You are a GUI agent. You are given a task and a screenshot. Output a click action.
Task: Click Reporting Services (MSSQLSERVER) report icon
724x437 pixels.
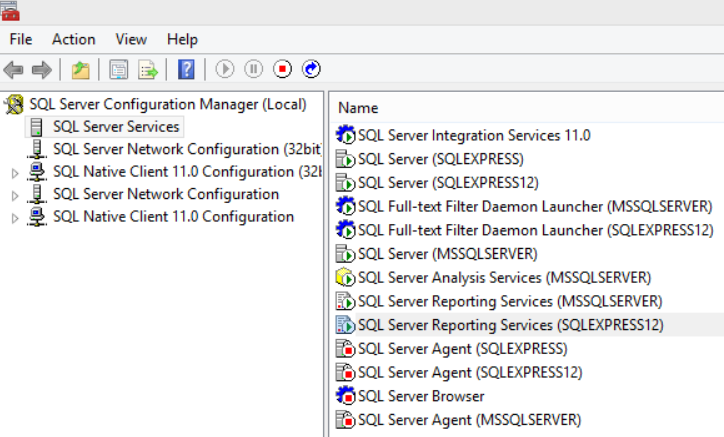345,301
